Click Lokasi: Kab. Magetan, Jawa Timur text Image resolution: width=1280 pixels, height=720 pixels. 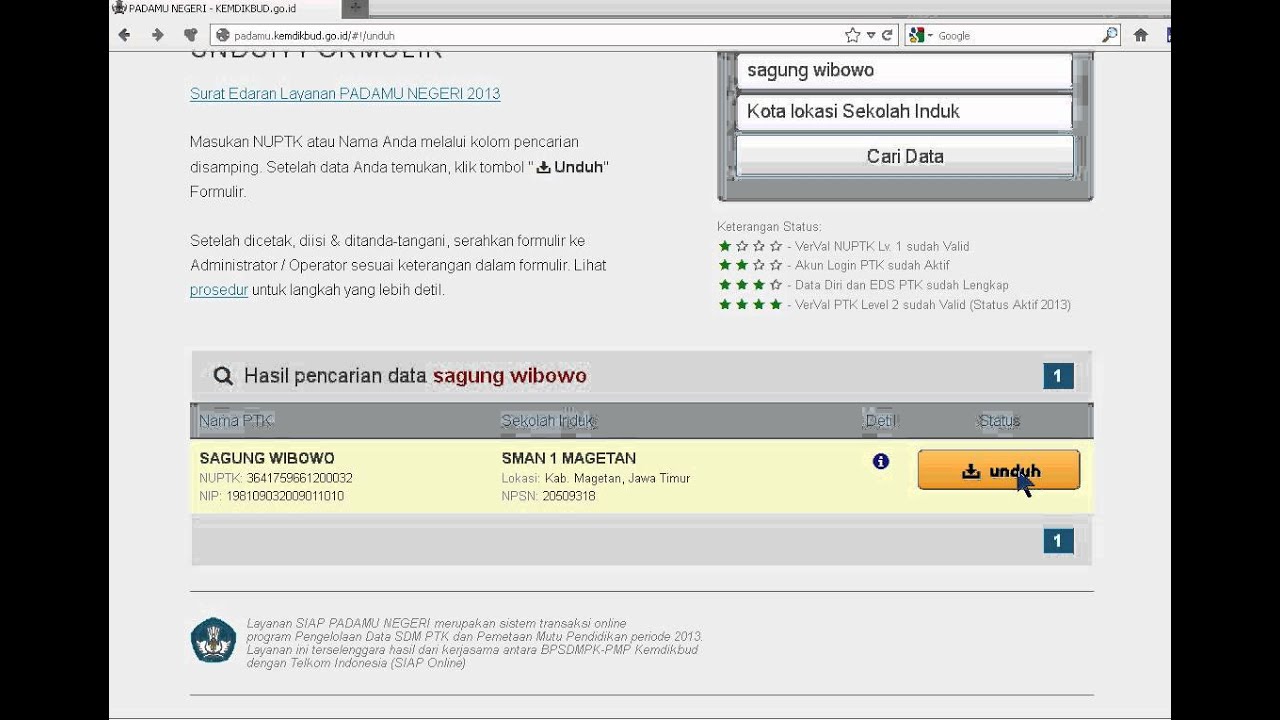[x=596, y=478]
